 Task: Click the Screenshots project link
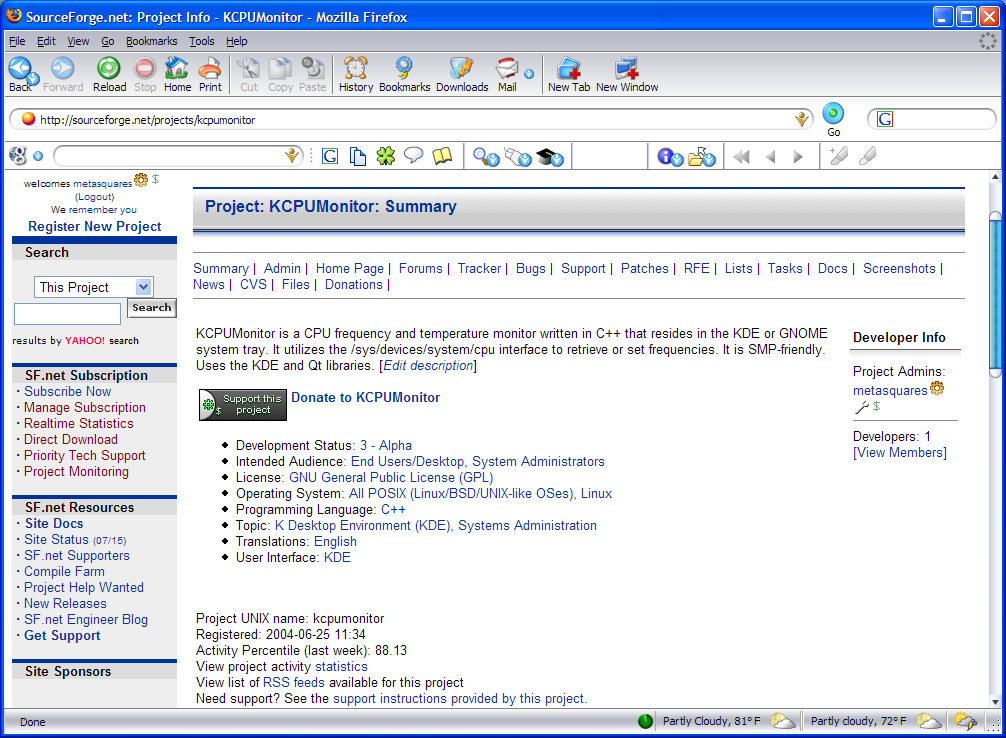pos(899,268)
